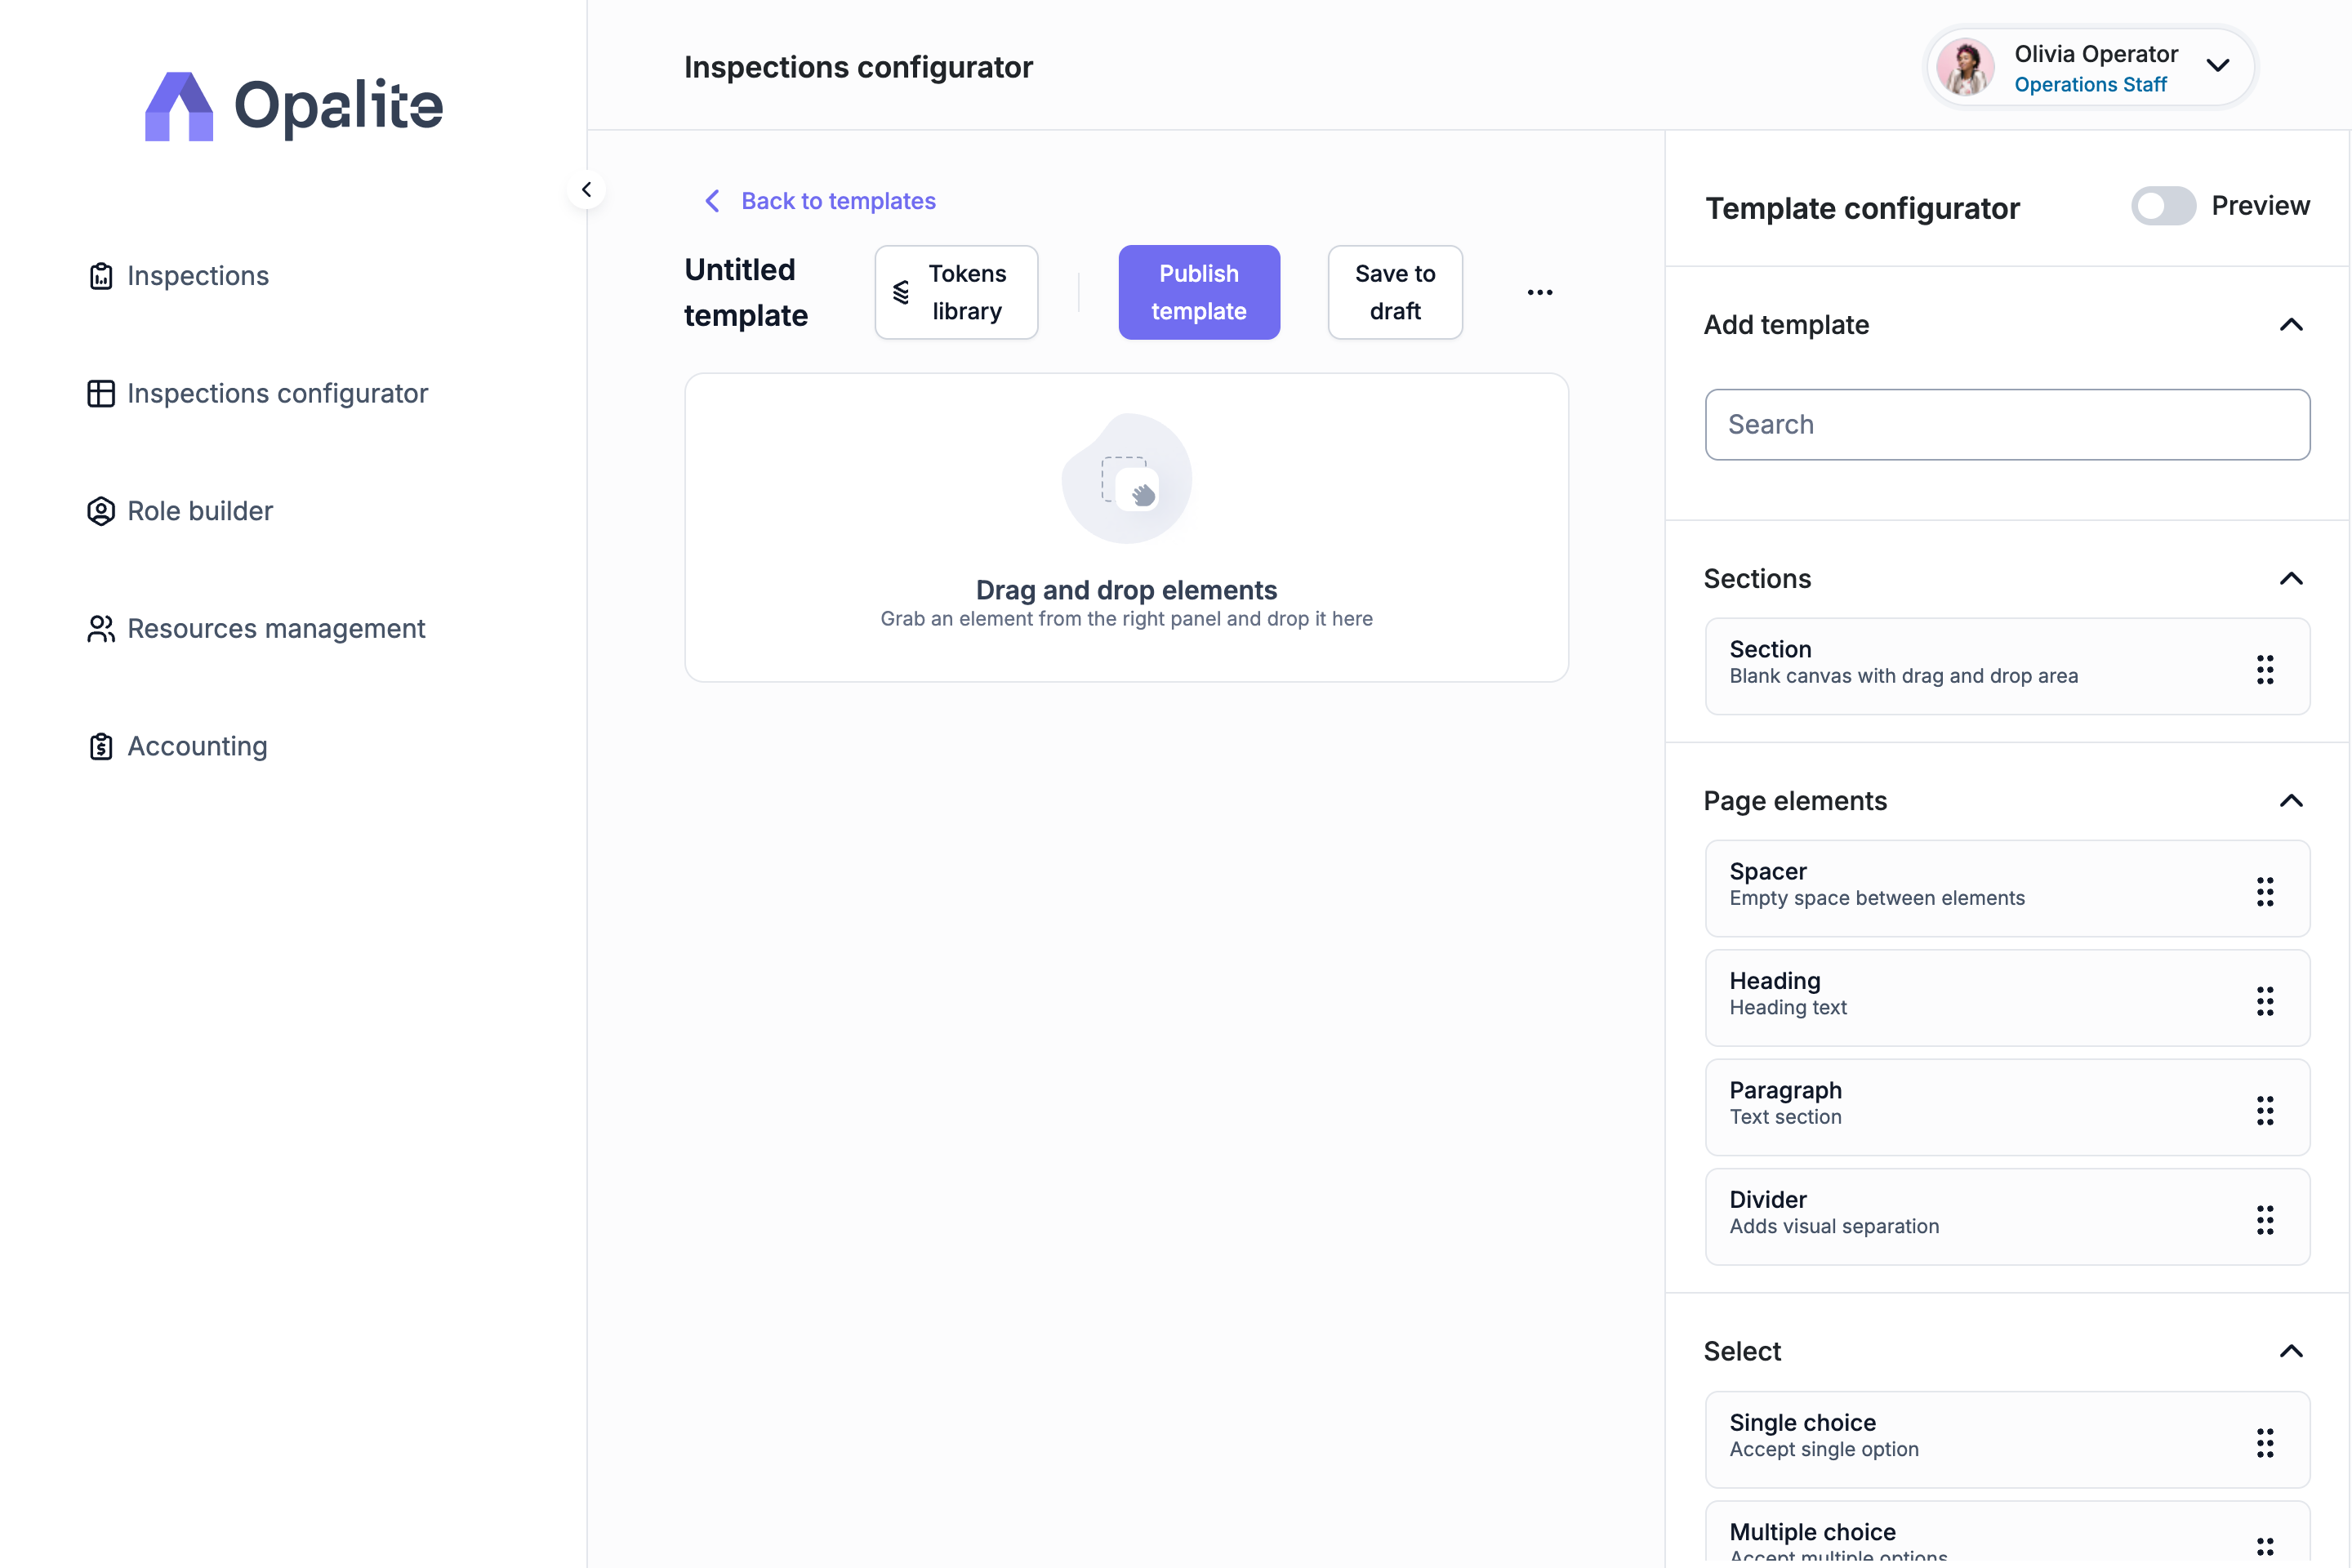Click Publish template button

coord(1199,292)
